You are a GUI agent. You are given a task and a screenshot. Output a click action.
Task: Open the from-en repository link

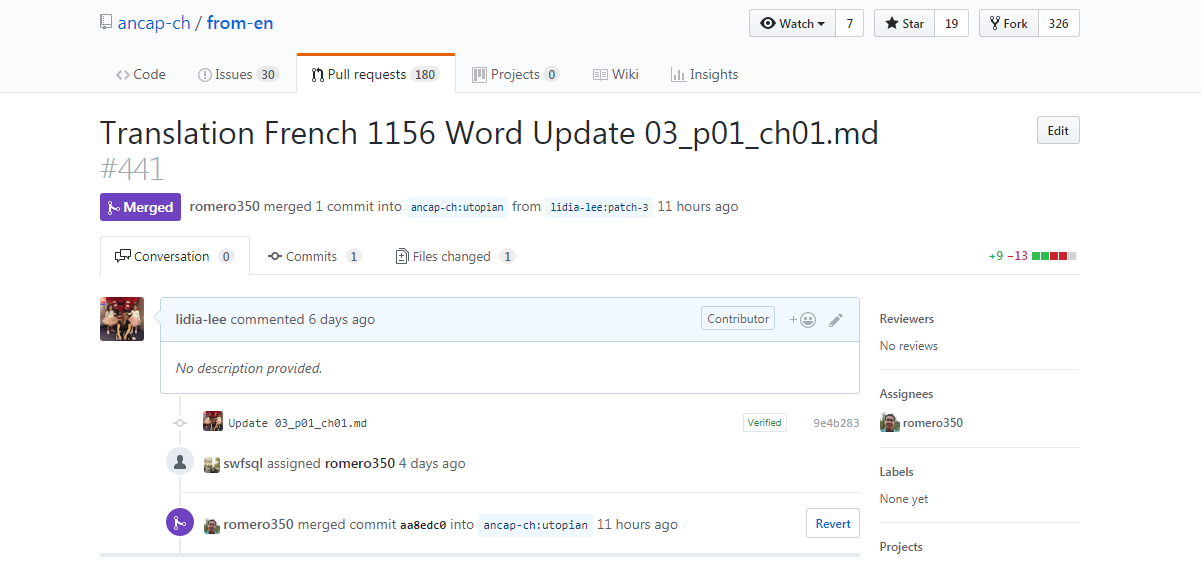click(240, 22)
